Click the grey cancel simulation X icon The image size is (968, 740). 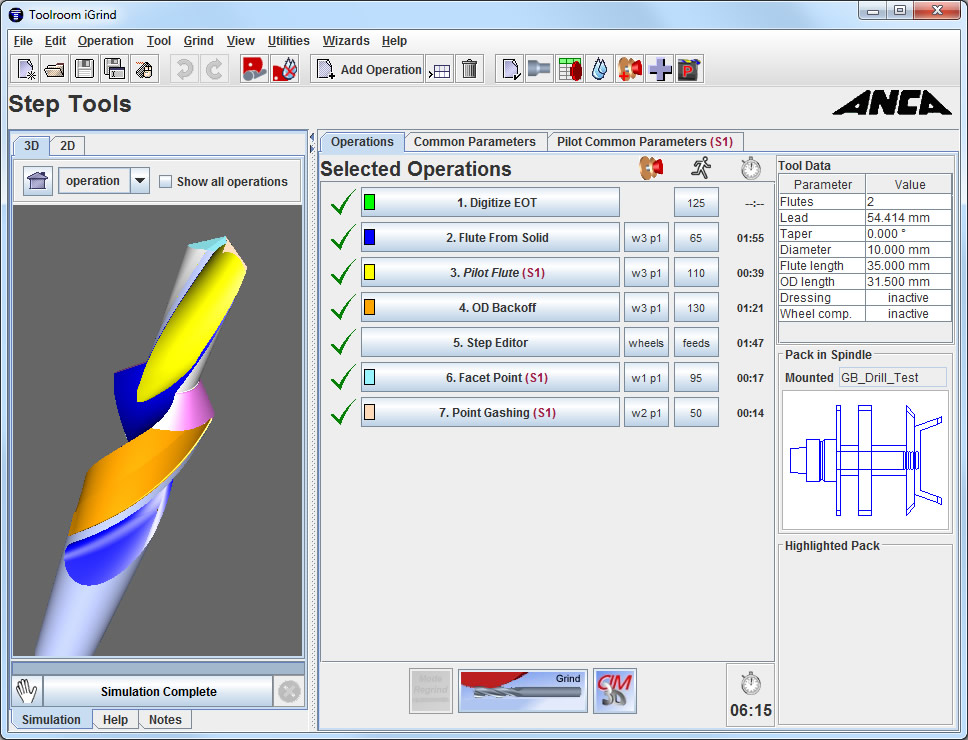[289, 691]
